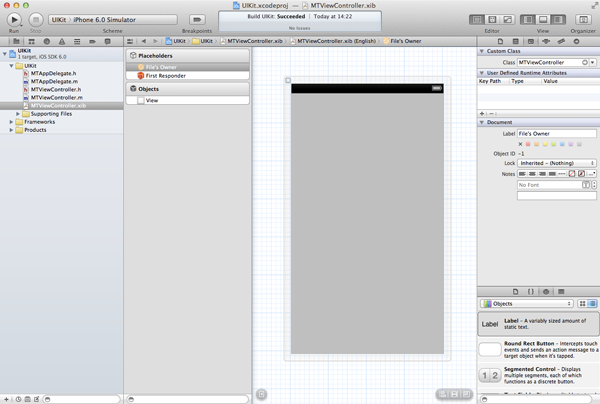Pick the green label color
The width and height of the screenshot is (600, 404).
(554, 144)
